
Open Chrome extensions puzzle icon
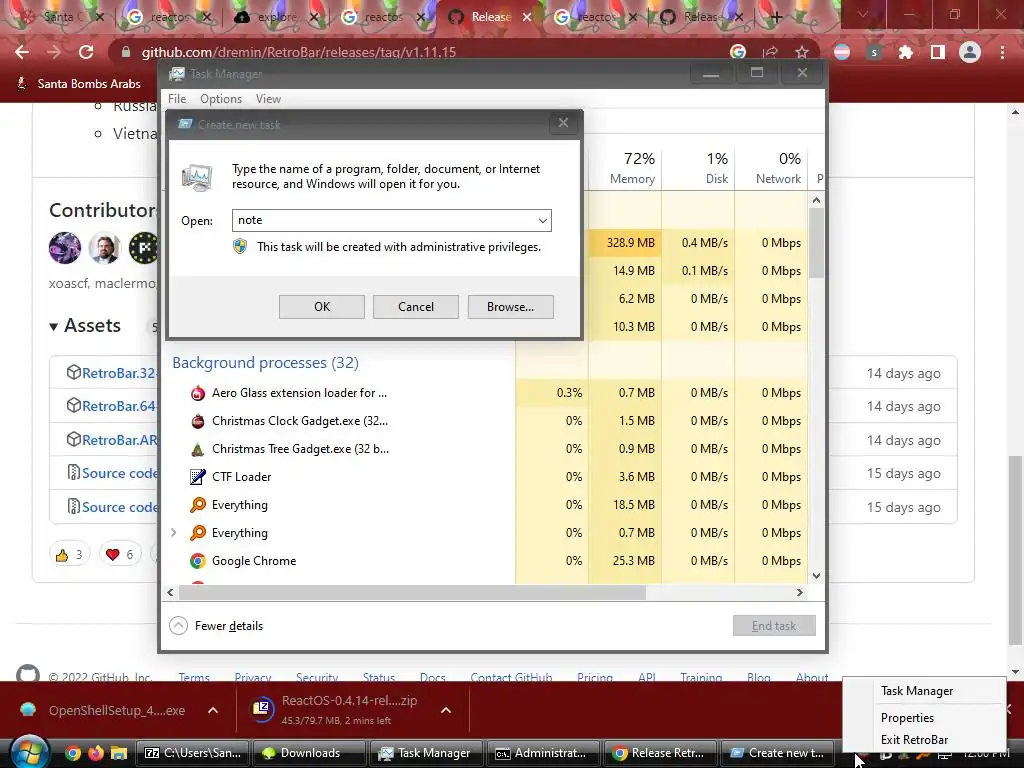click(x=905, y=52)
